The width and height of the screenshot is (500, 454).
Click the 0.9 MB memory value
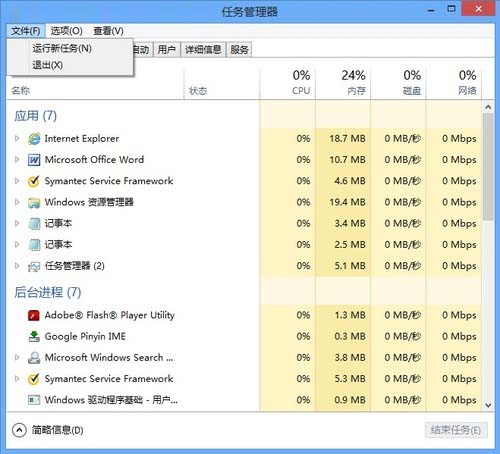click(x=350, y=400)
